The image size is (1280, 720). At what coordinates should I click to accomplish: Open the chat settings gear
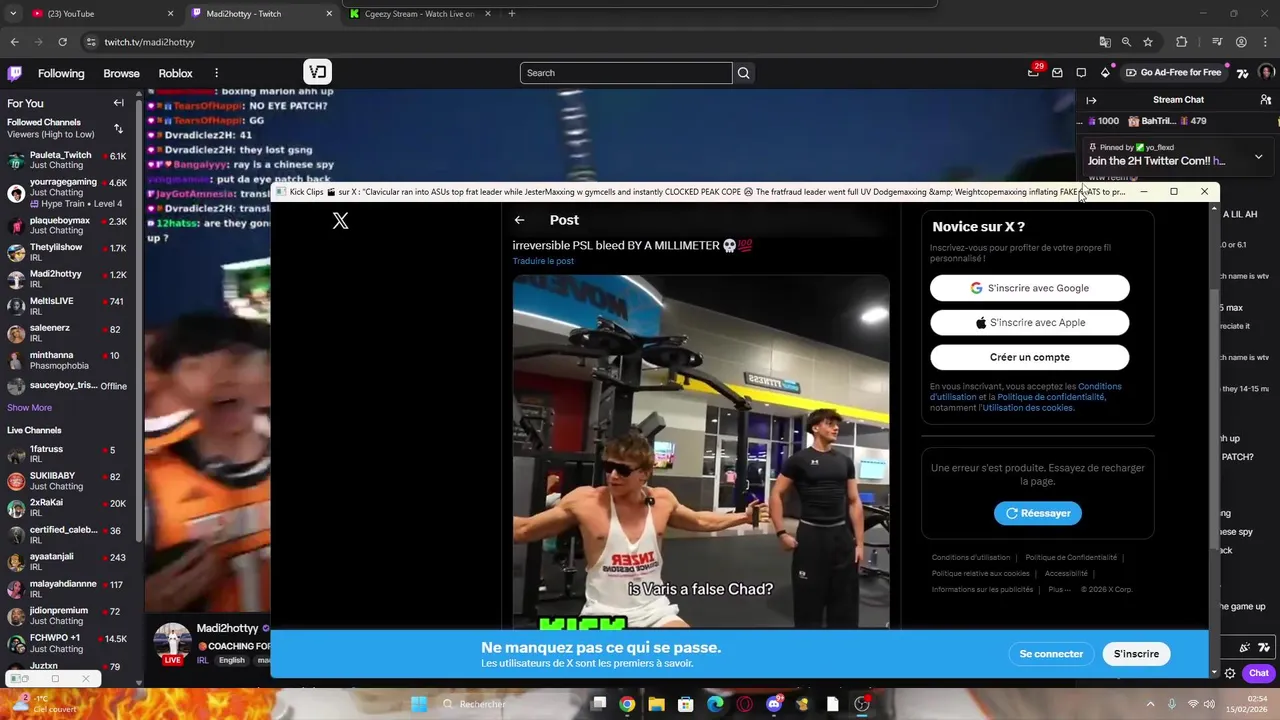coord(1230,673)
